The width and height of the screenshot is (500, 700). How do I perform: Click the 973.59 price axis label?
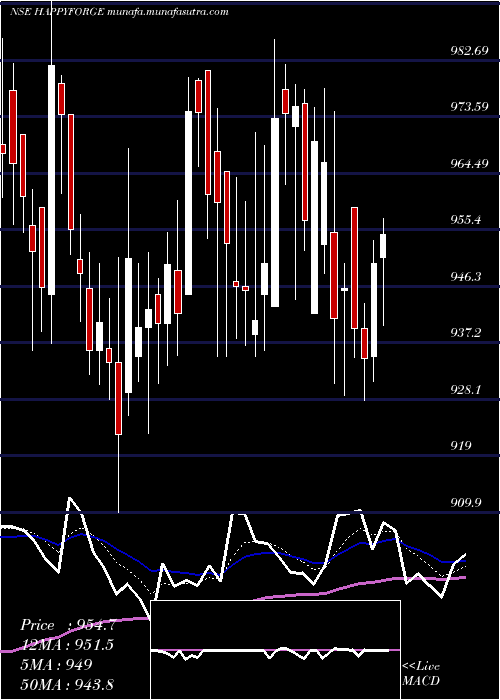pos(468,107)
